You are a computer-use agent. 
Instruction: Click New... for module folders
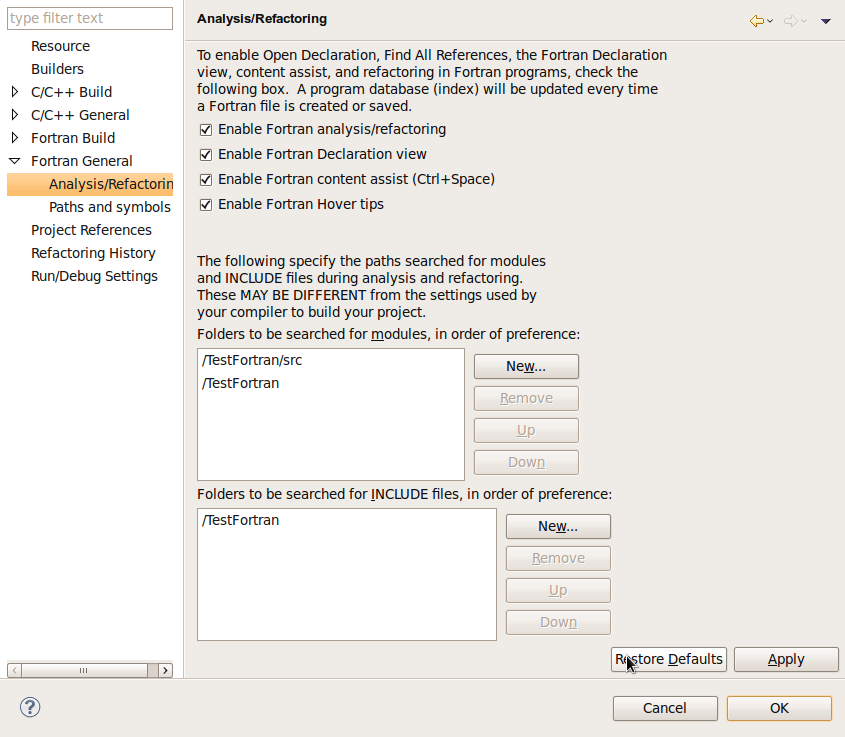point(526,366)
